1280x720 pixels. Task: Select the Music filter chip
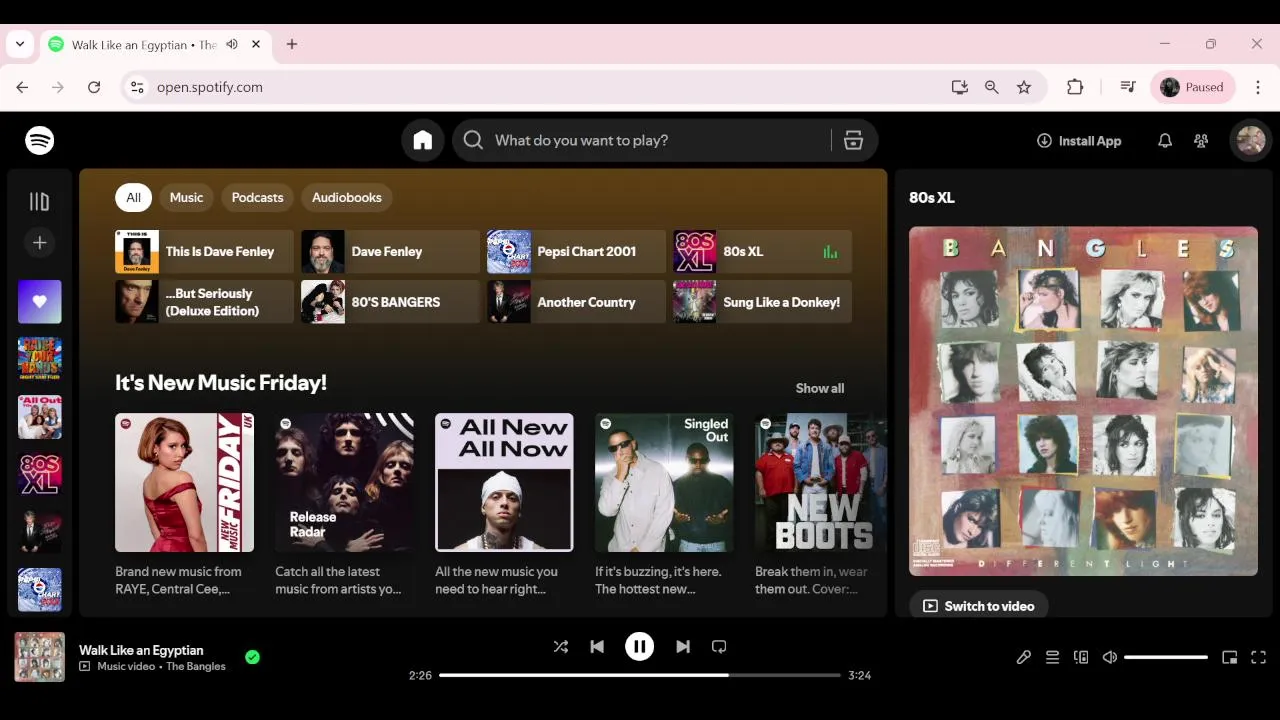coord(186,198)
